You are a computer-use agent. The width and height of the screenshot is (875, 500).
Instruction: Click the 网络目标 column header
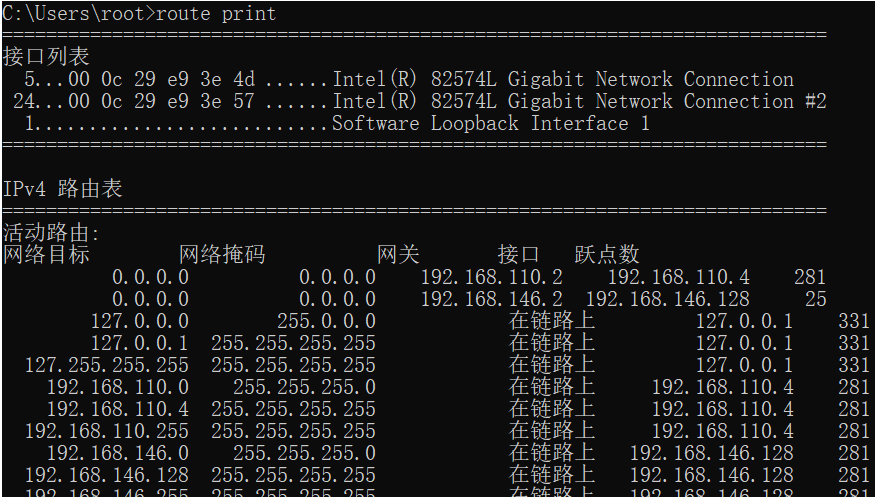coord(46,254)
